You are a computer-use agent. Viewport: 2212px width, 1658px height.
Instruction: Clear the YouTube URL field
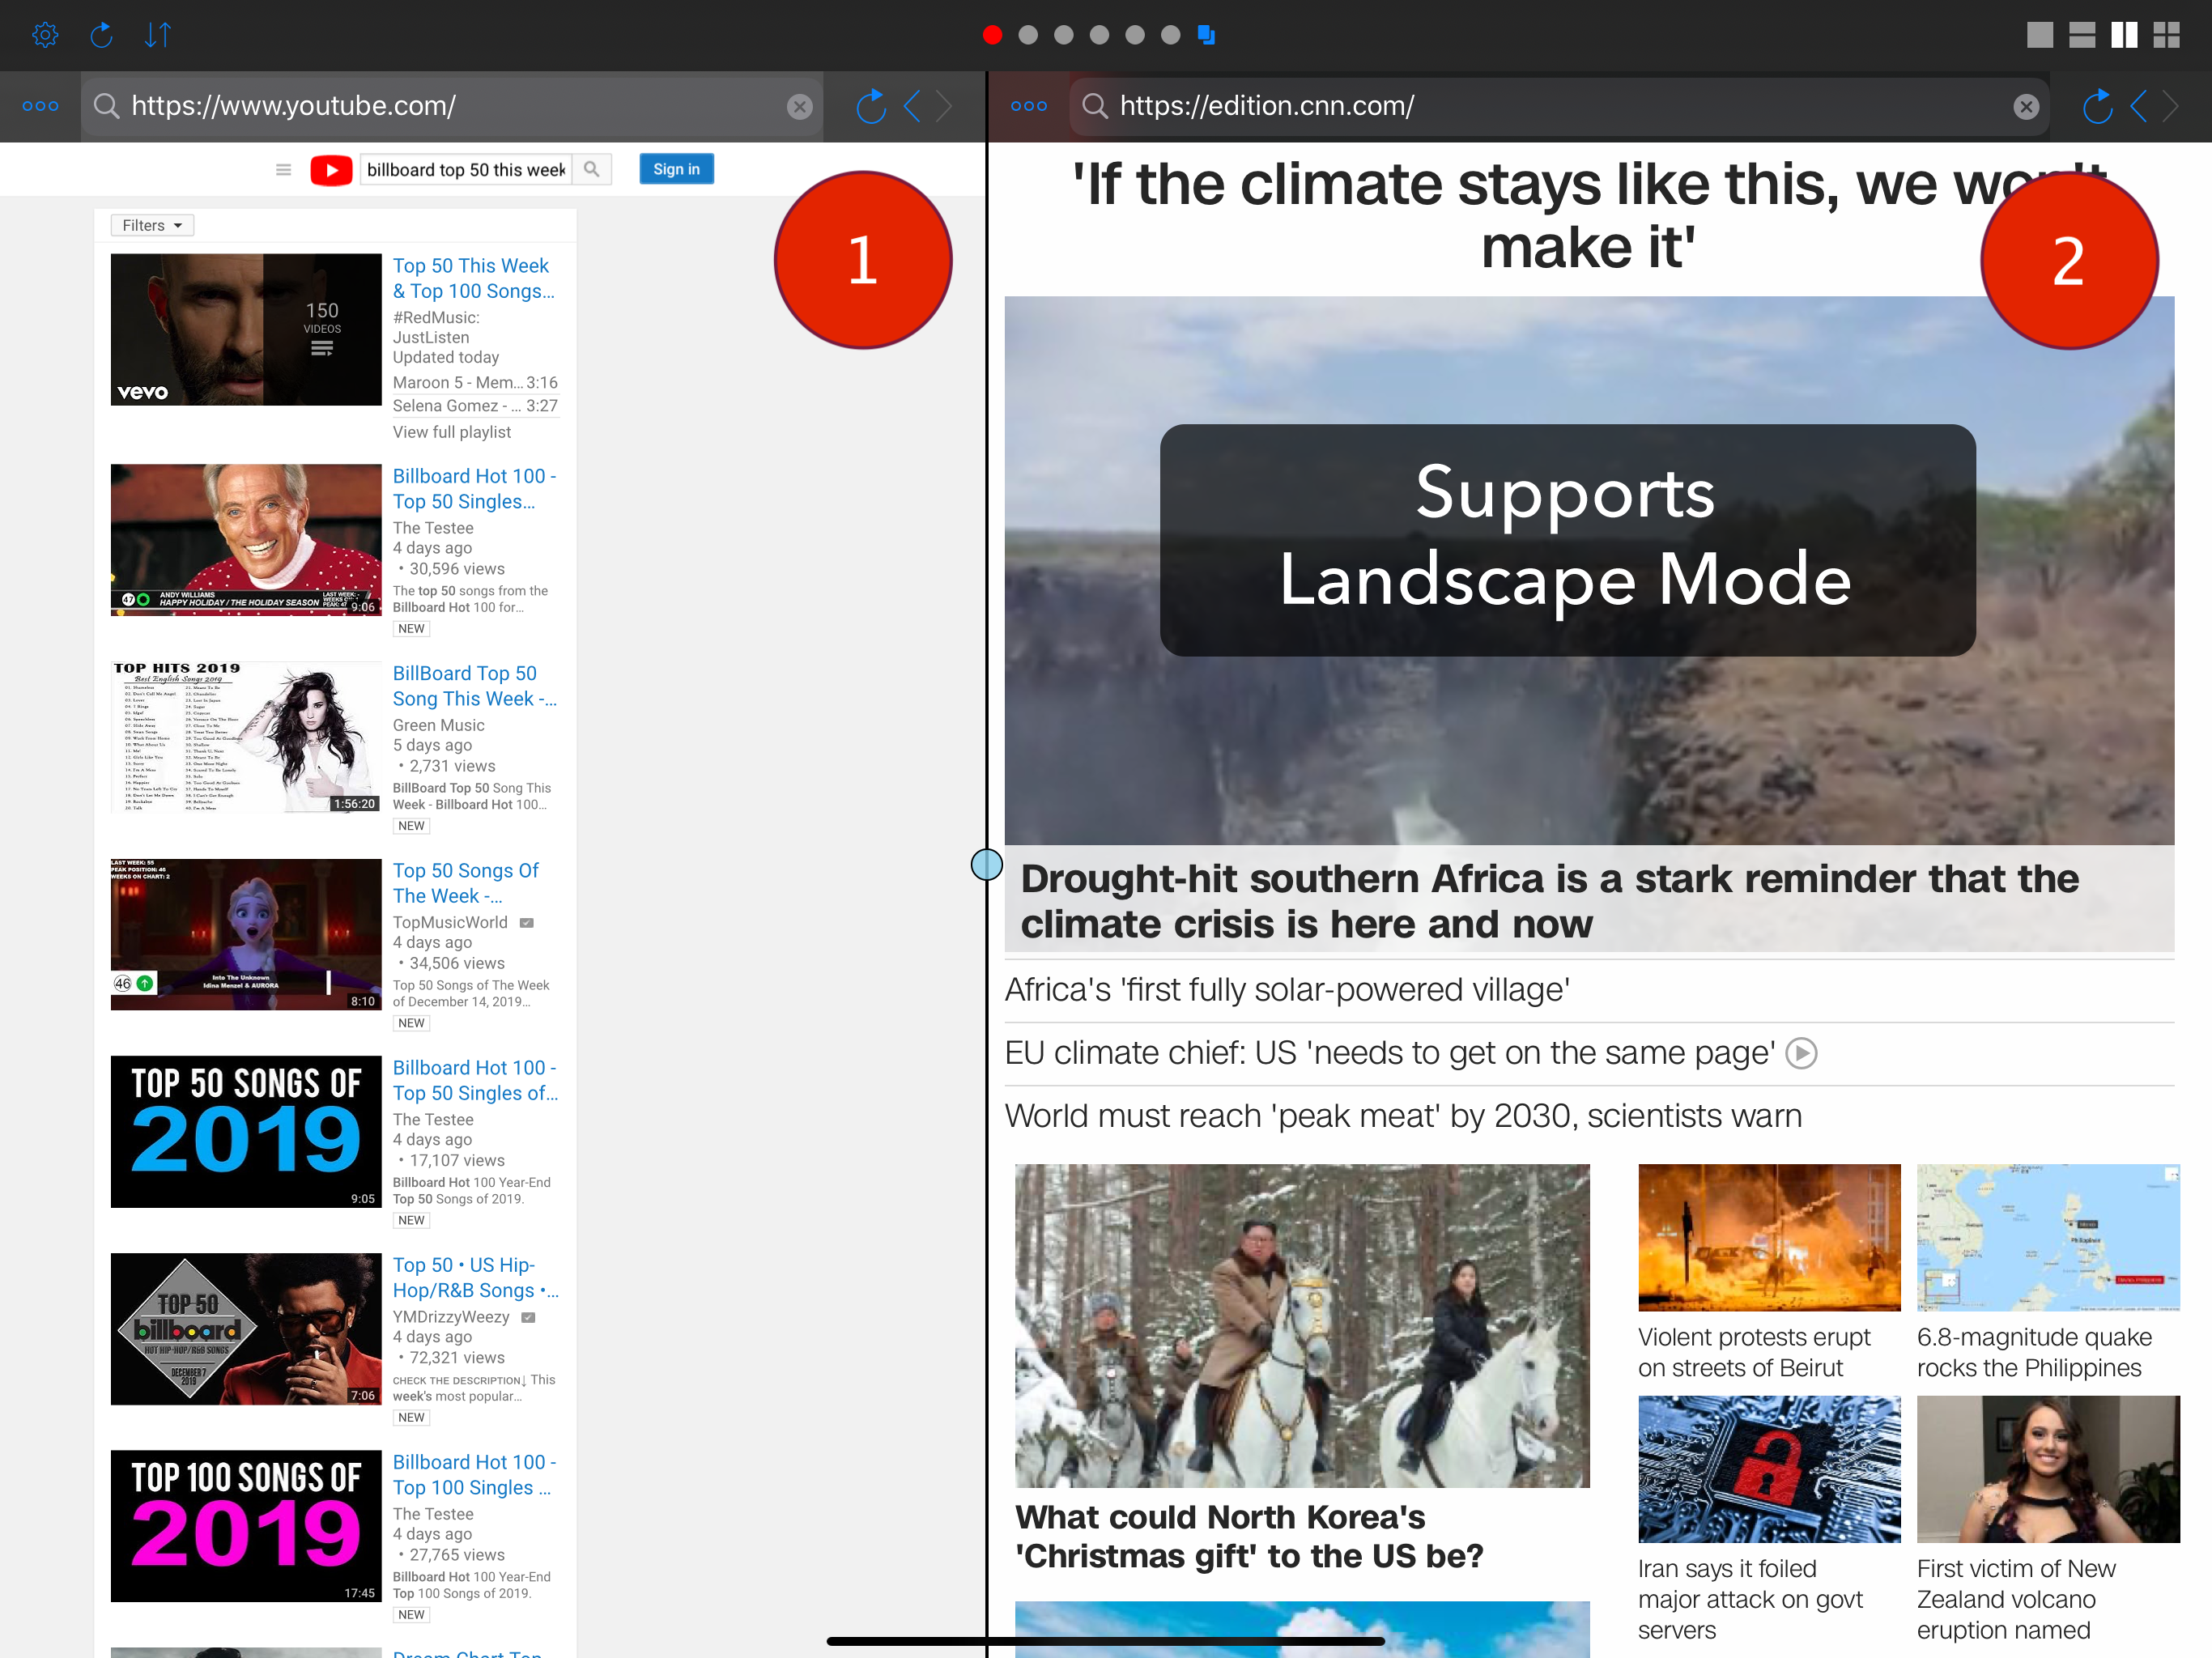tap(799, 107)
